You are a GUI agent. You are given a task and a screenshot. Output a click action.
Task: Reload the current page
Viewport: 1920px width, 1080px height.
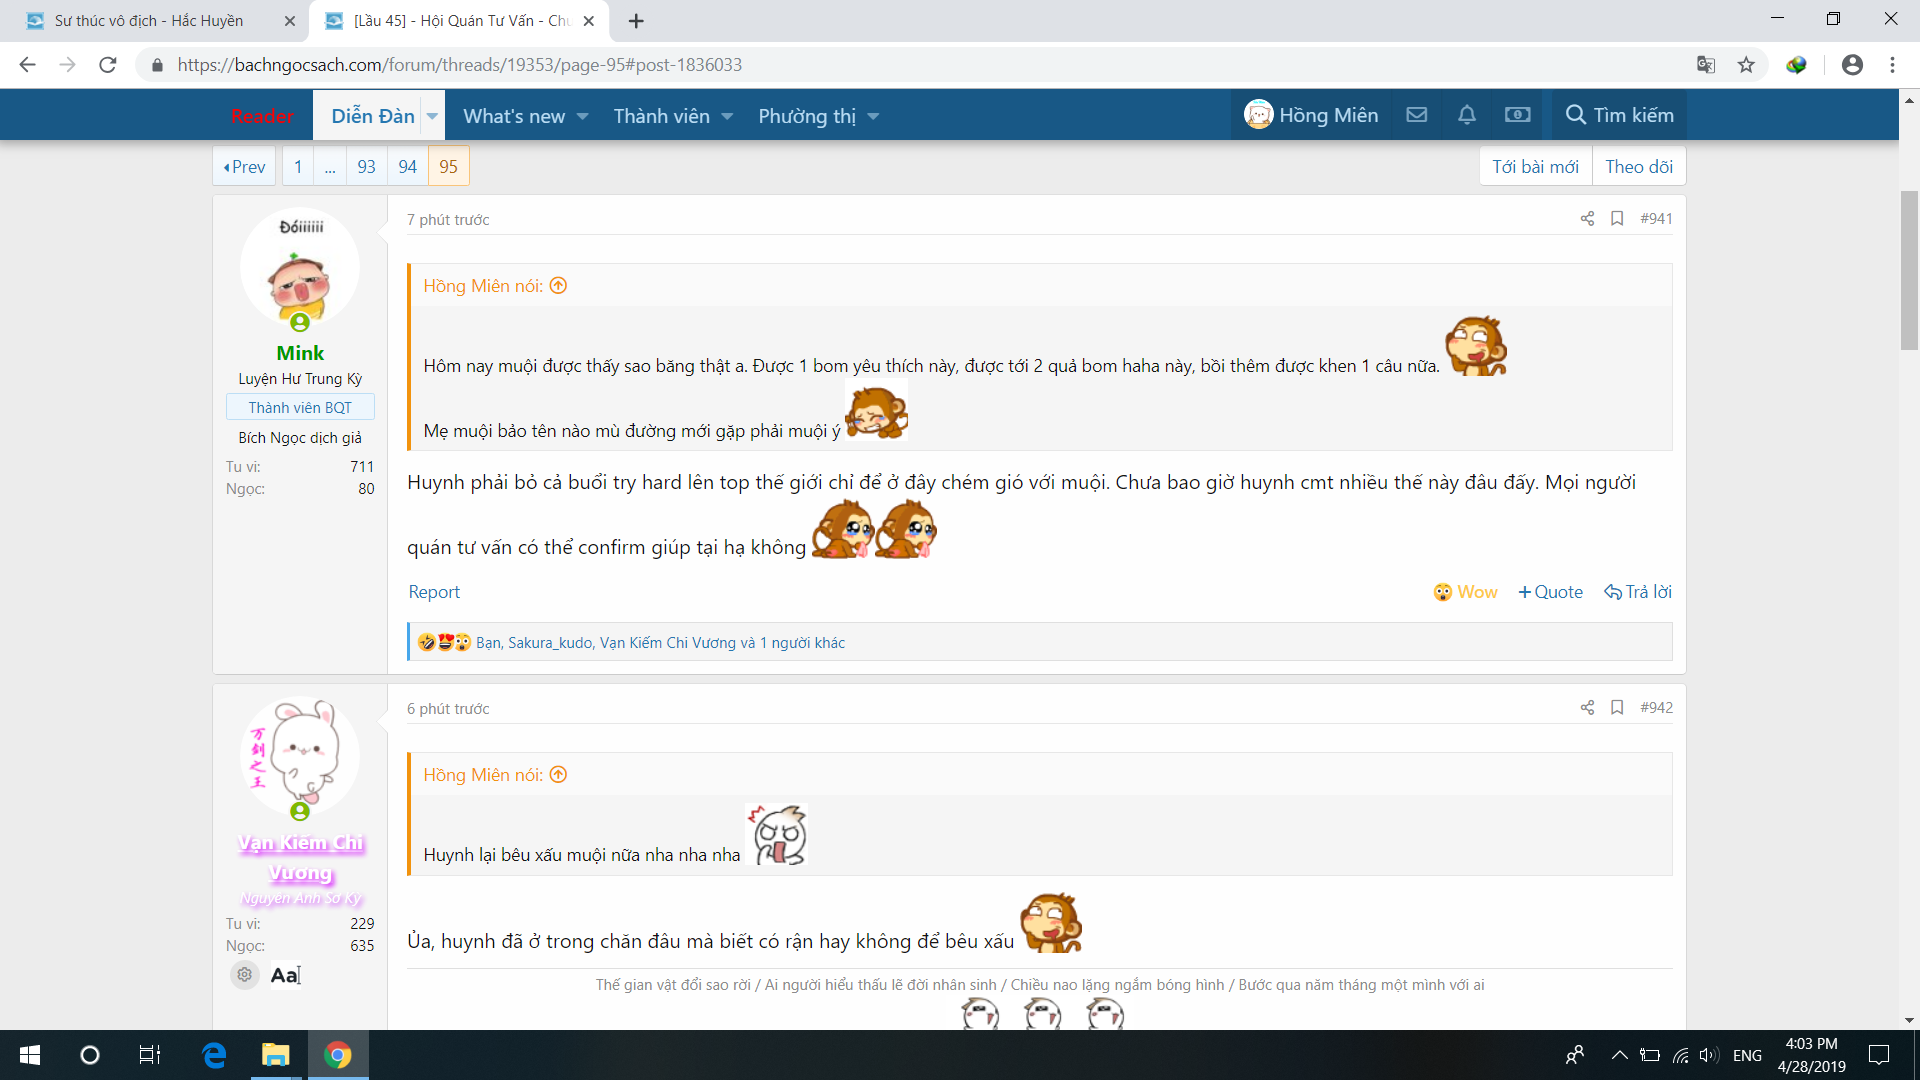(x=108, y=65)
